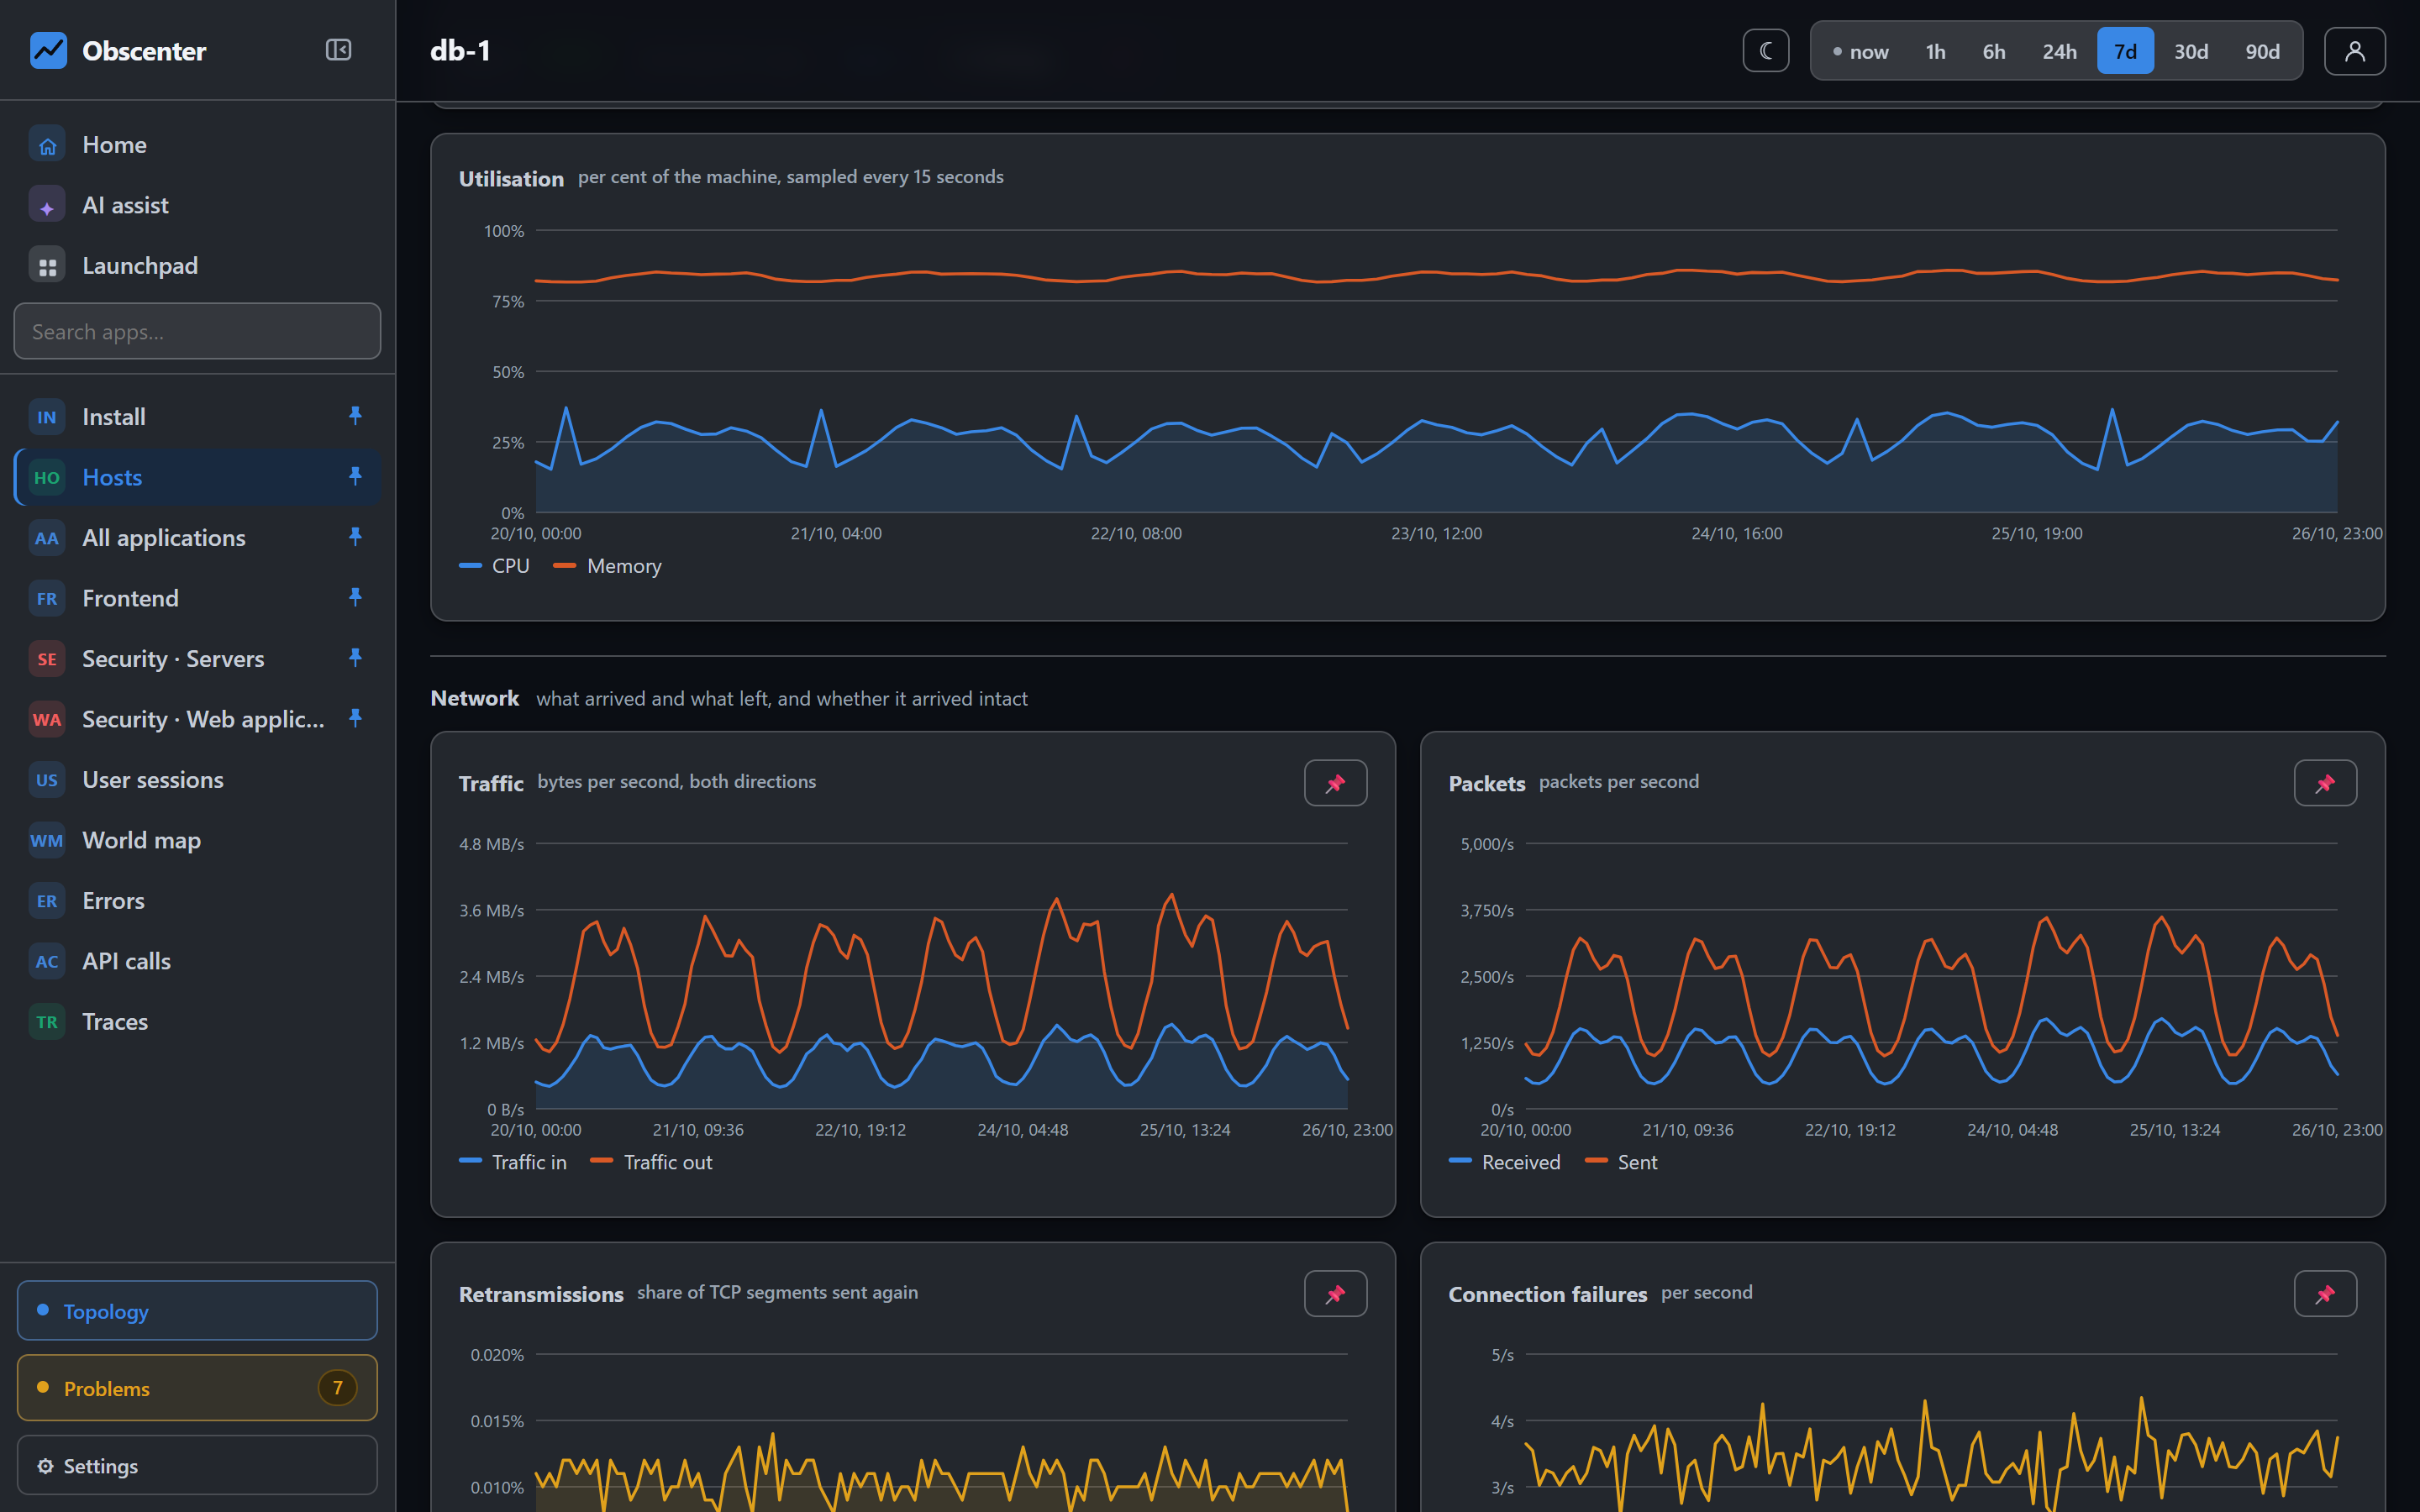Pin the Retransmissions chart
The height and width of the screenshot is (1512, 2420).
point(1335,1294)
